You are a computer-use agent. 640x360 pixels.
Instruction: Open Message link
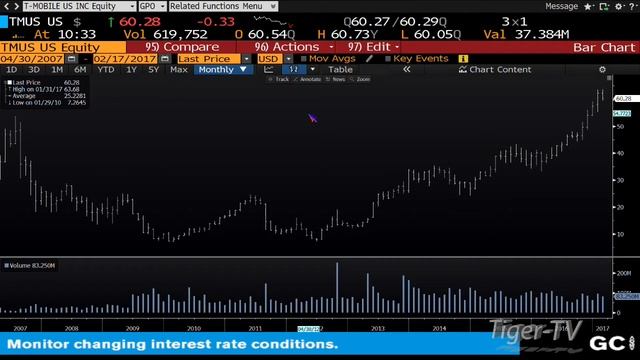pos(562,6)
